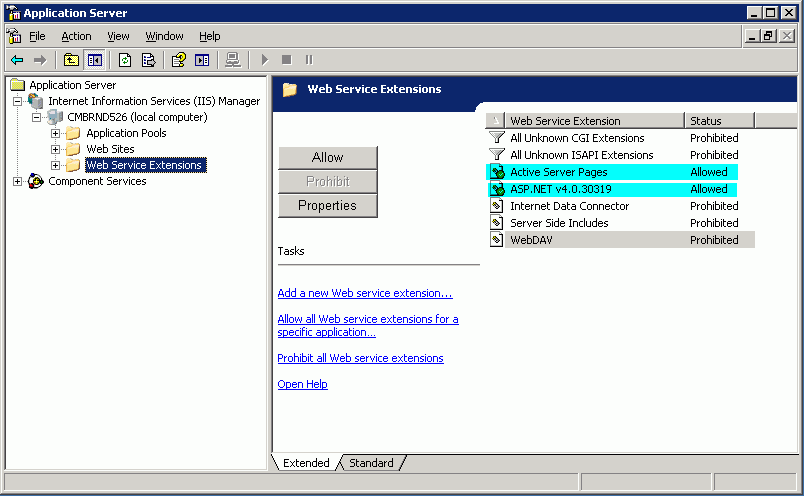Select Application Pools in the tree

point(126,133)
